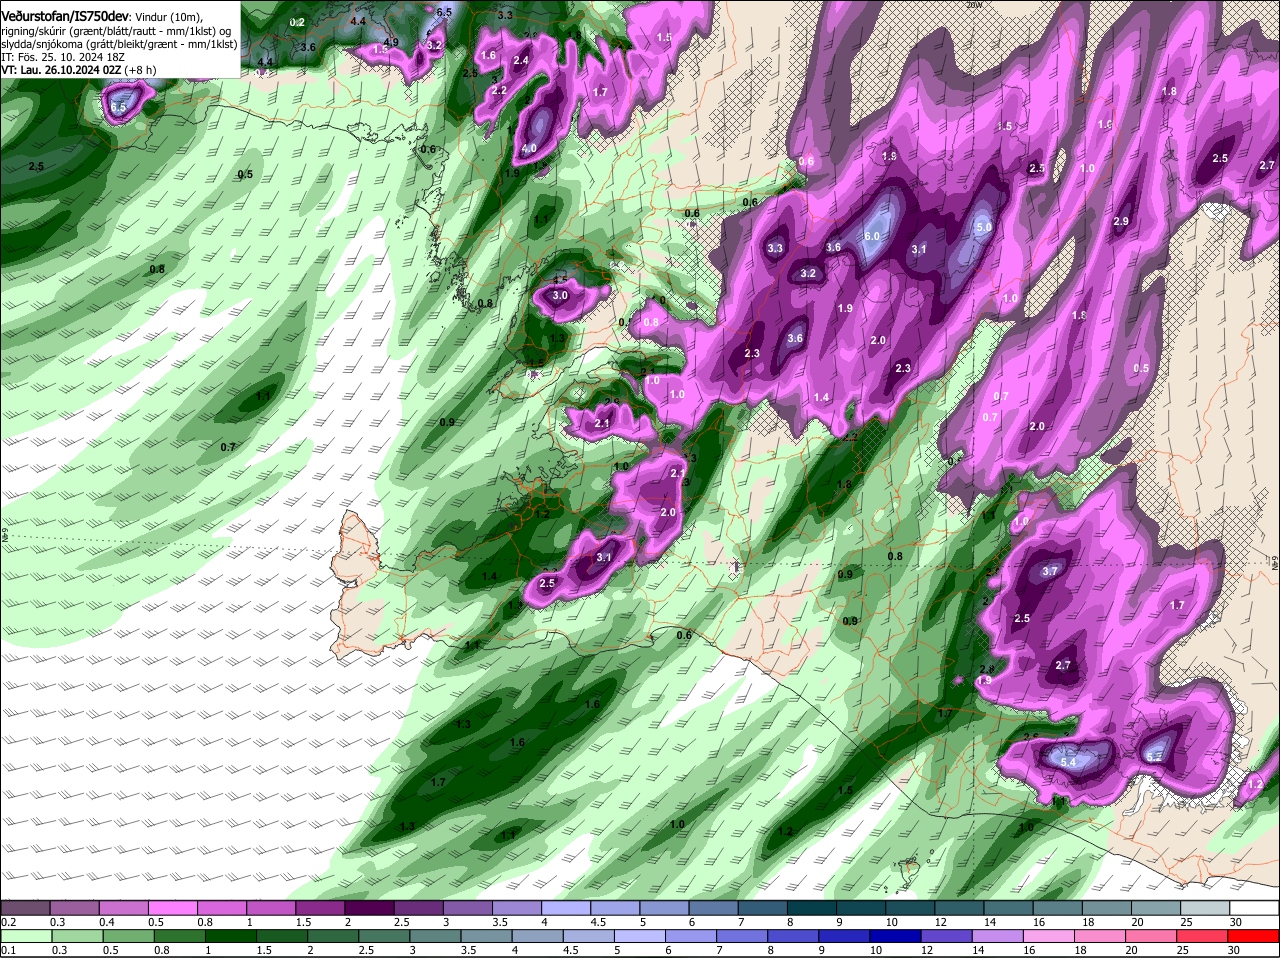Pick the white 30 swatch in snow legend
This screenshot has width=1280, height=958.
[x=1255, y=907]
